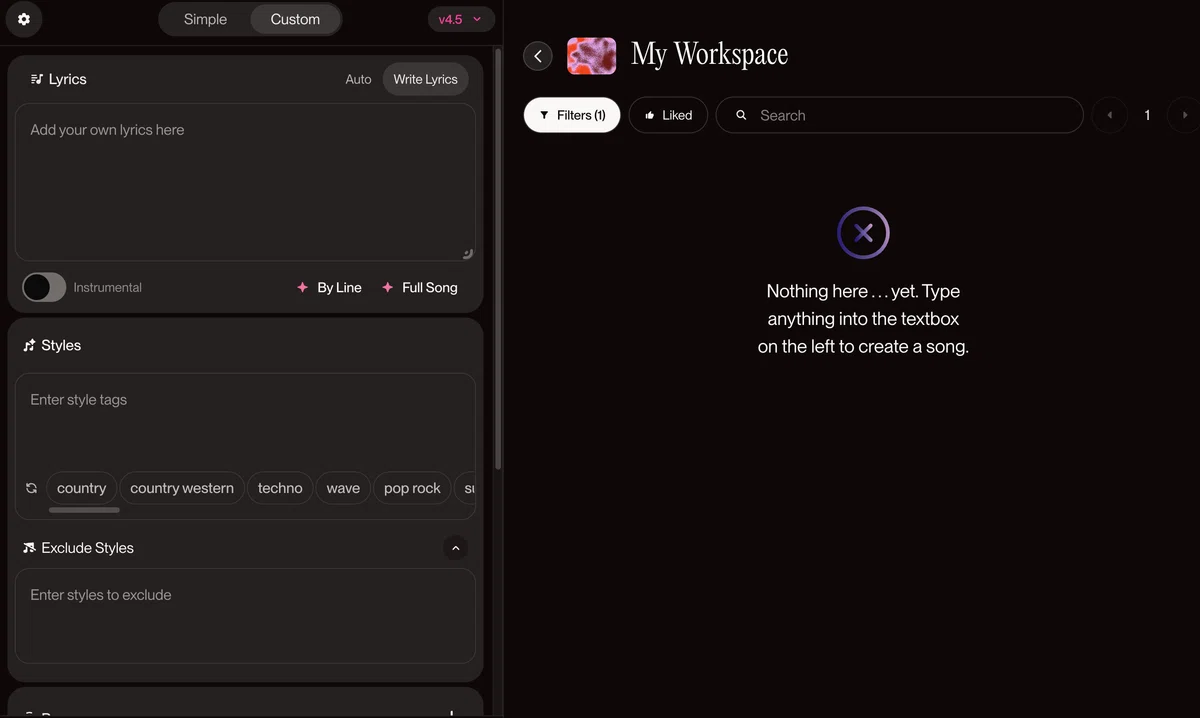Click the Styles section note icon
The width and height of the screenshot is (1200, 718).
pos(29,345)
